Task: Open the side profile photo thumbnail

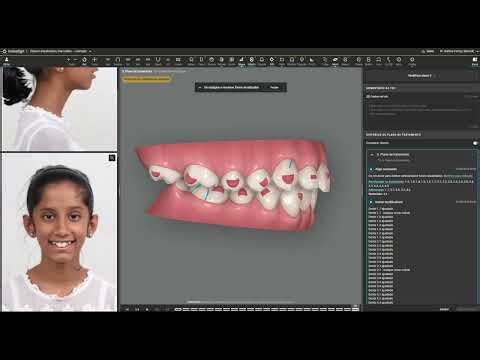Action: pyautogui.click(x=59, y=109)
